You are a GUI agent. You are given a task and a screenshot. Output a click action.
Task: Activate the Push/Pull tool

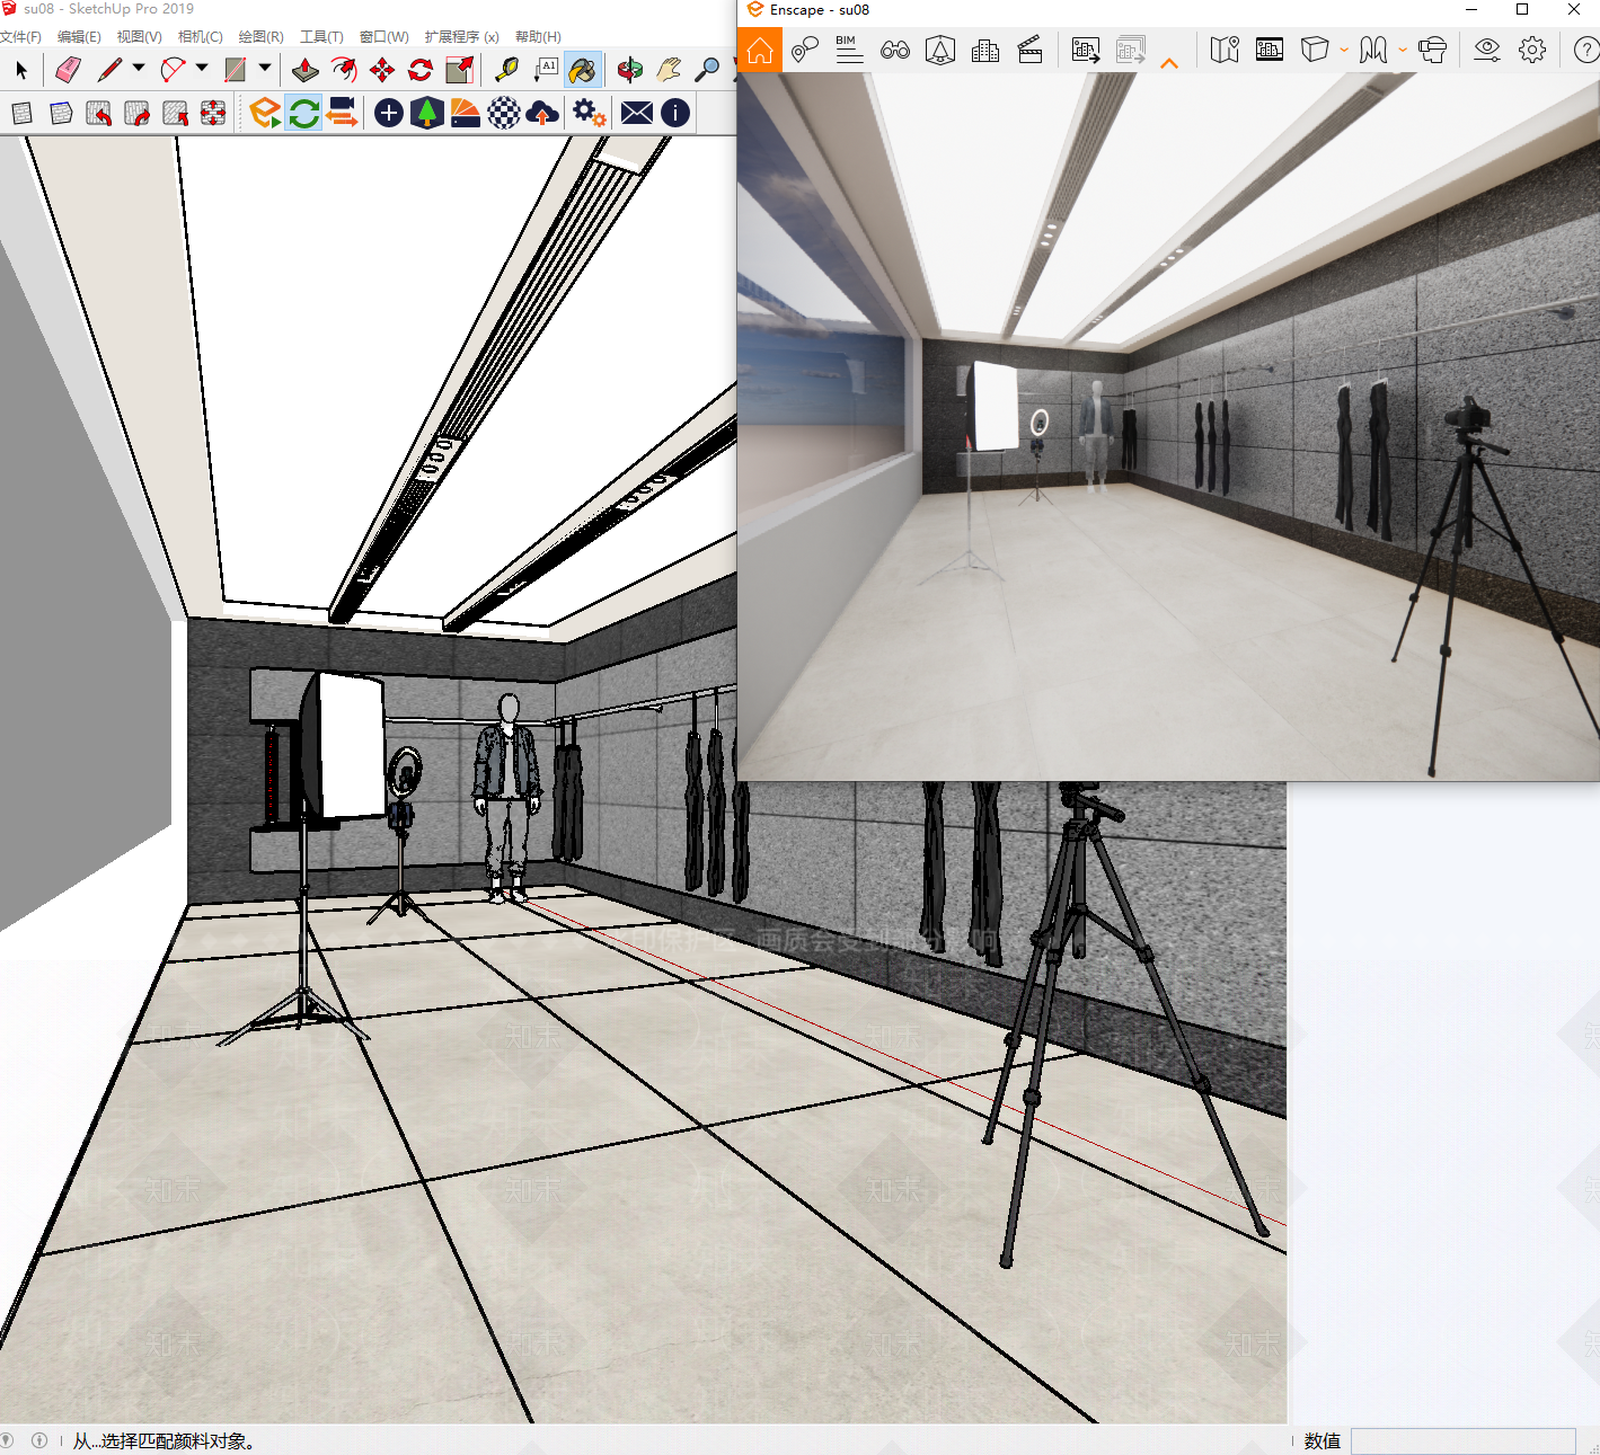click(305, 70)
